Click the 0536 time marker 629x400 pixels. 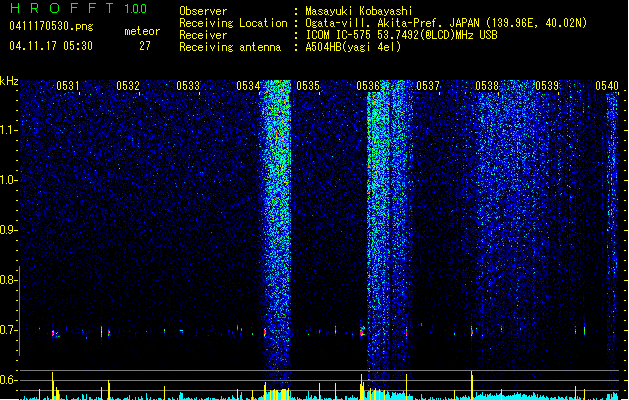pyautogui.click(x=368, y=86)
